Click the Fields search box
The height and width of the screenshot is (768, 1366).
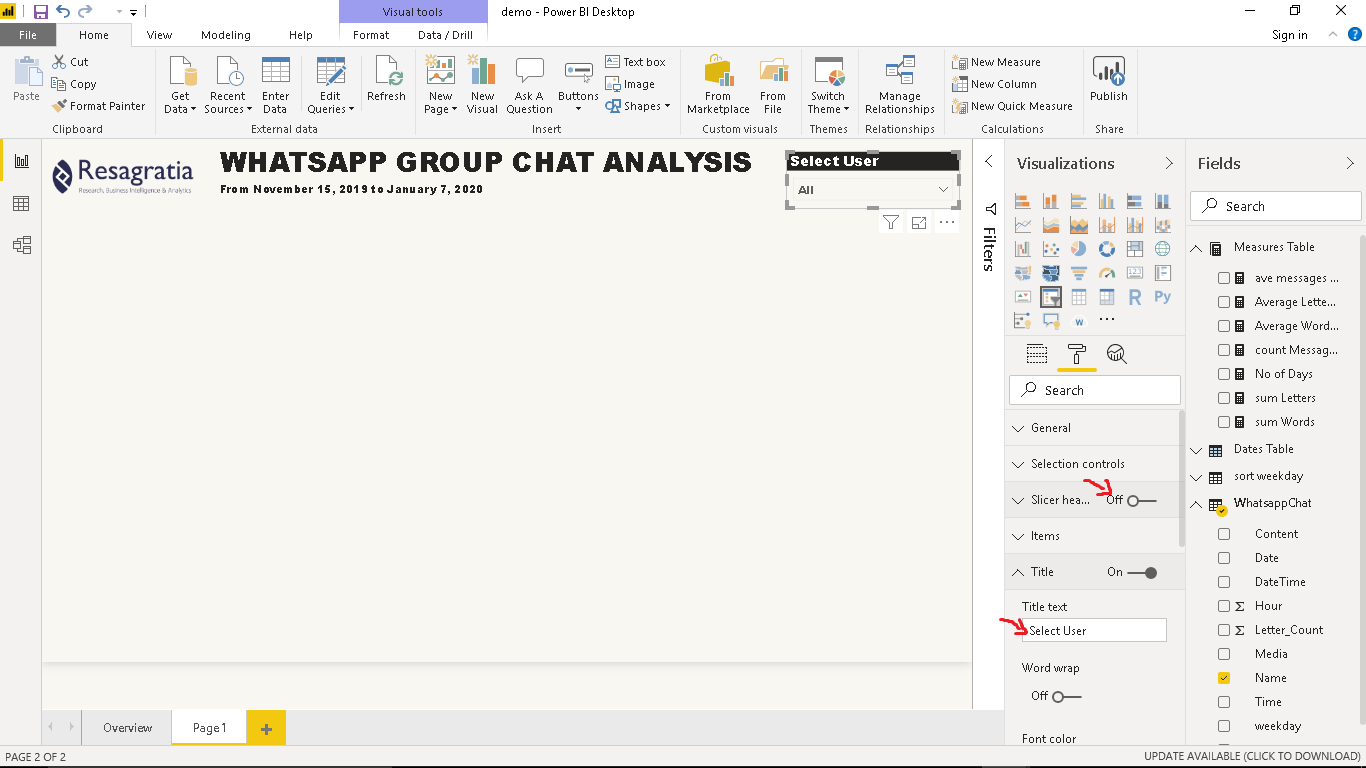[1276, 206]
